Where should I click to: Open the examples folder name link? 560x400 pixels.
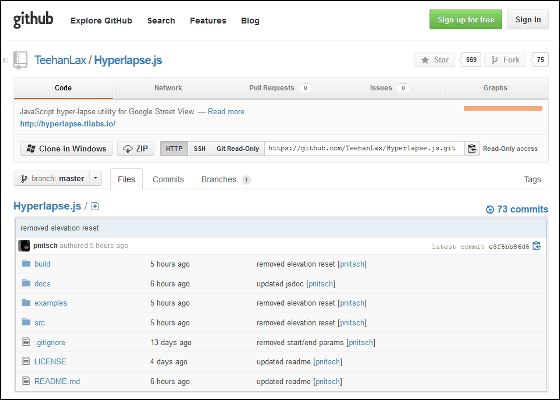pos(51,303)
